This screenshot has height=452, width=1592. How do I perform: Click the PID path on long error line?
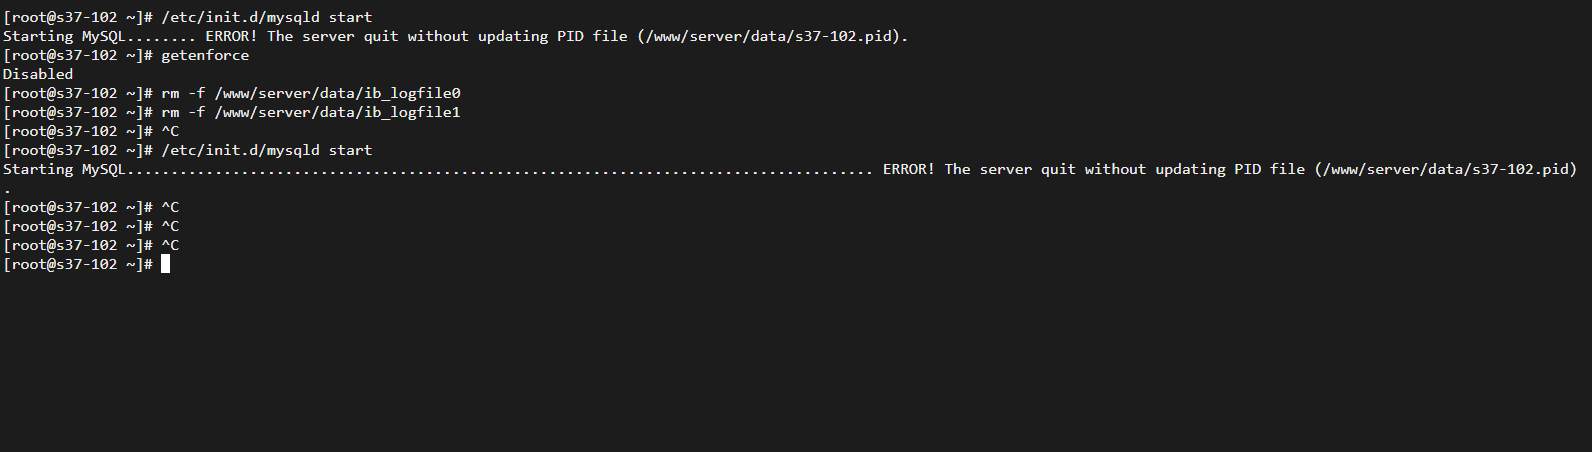click(1446, 169)
